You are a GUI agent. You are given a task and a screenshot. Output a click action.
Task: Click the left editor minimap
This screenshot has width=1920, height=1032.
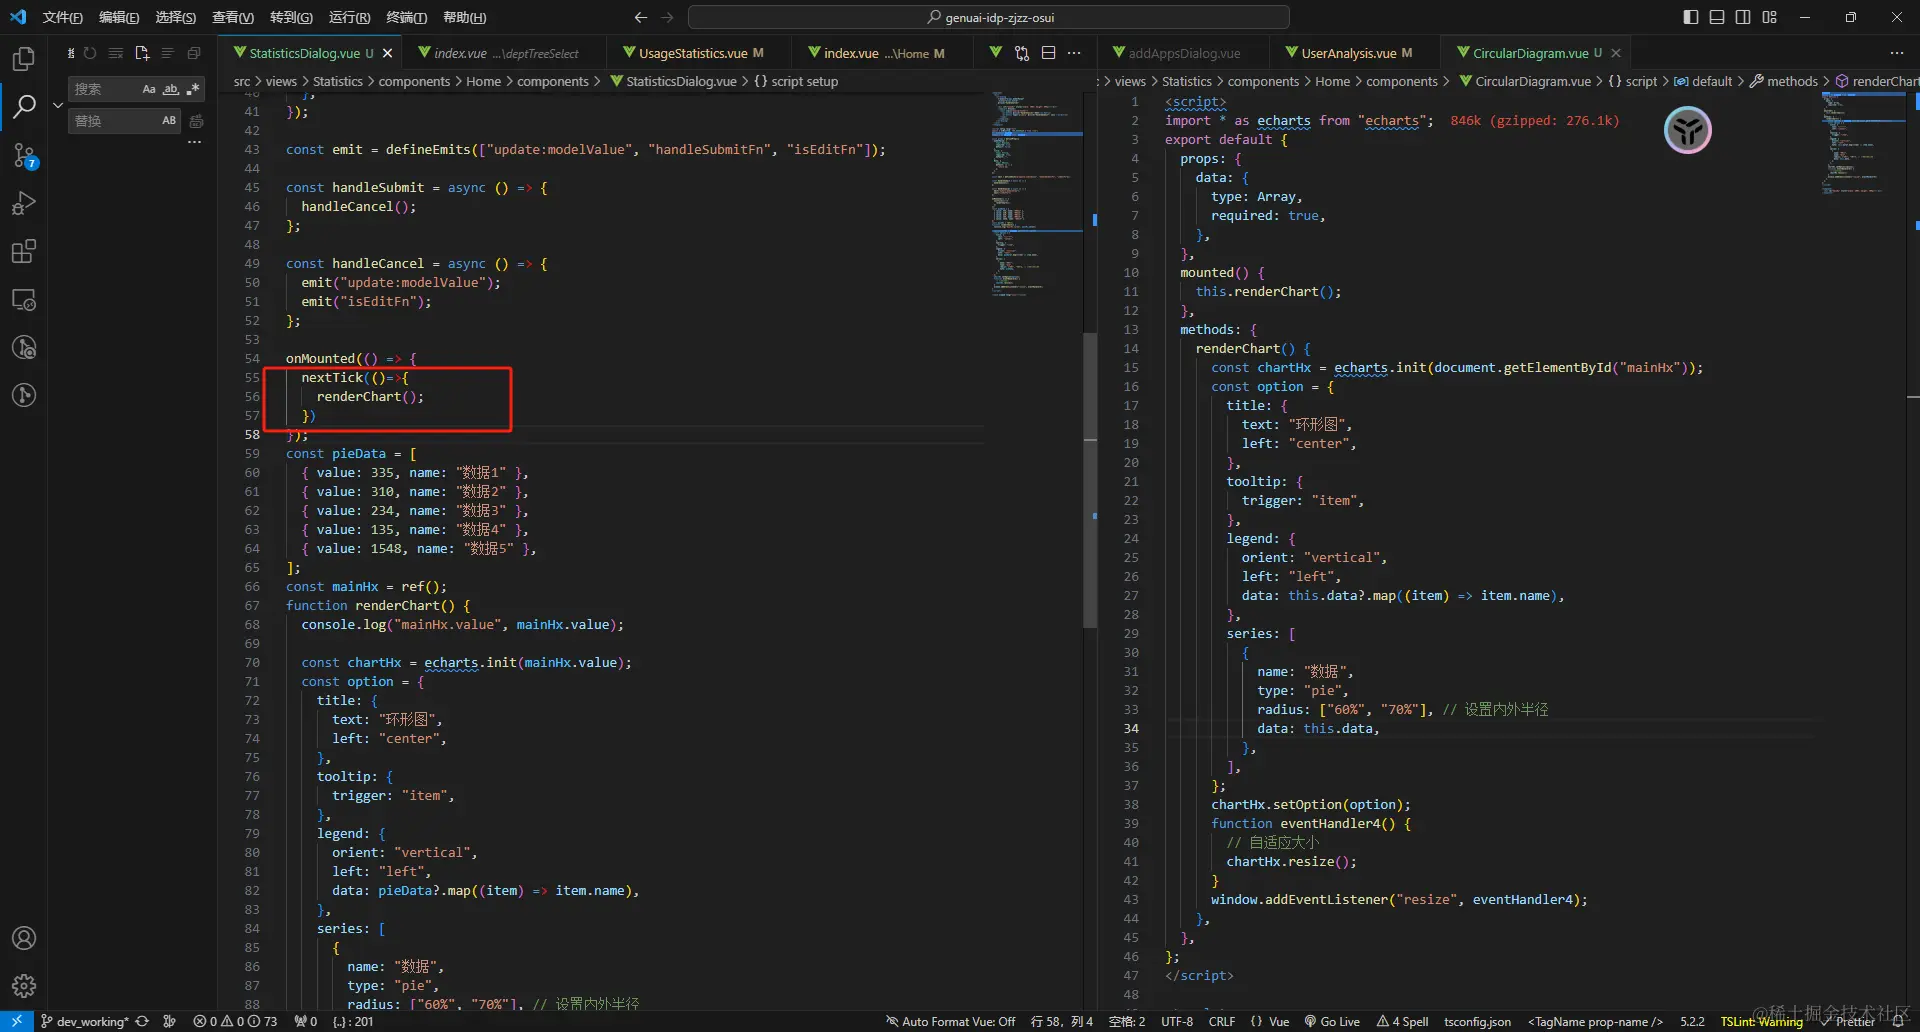pyautogui.click(x=1036, y=195)
